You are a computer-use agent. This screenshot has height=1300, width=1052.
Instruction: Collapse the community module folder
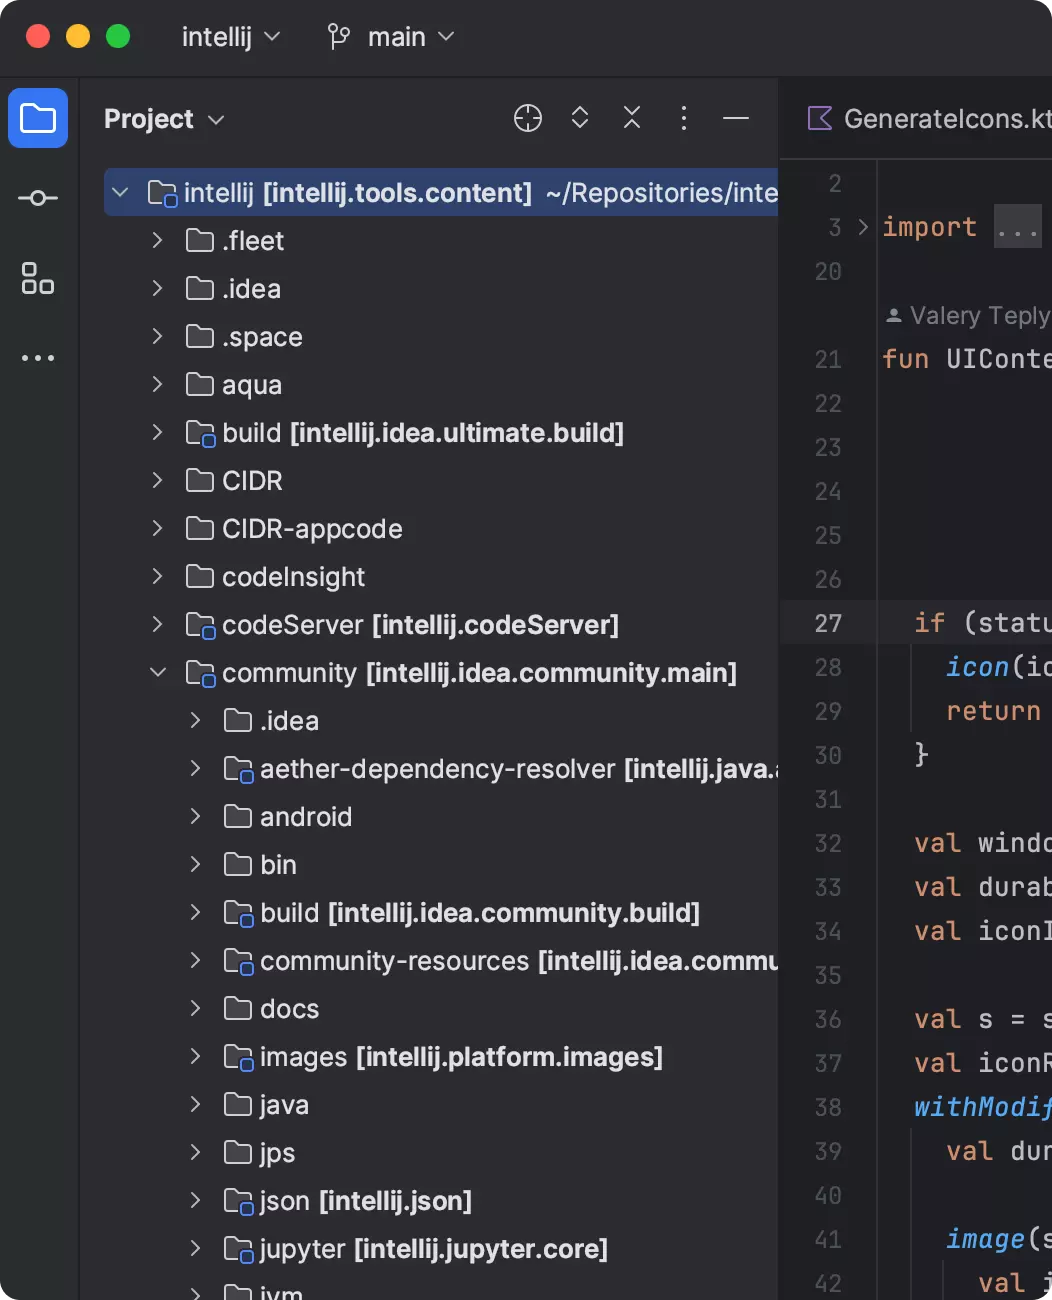tap(158, 673)
